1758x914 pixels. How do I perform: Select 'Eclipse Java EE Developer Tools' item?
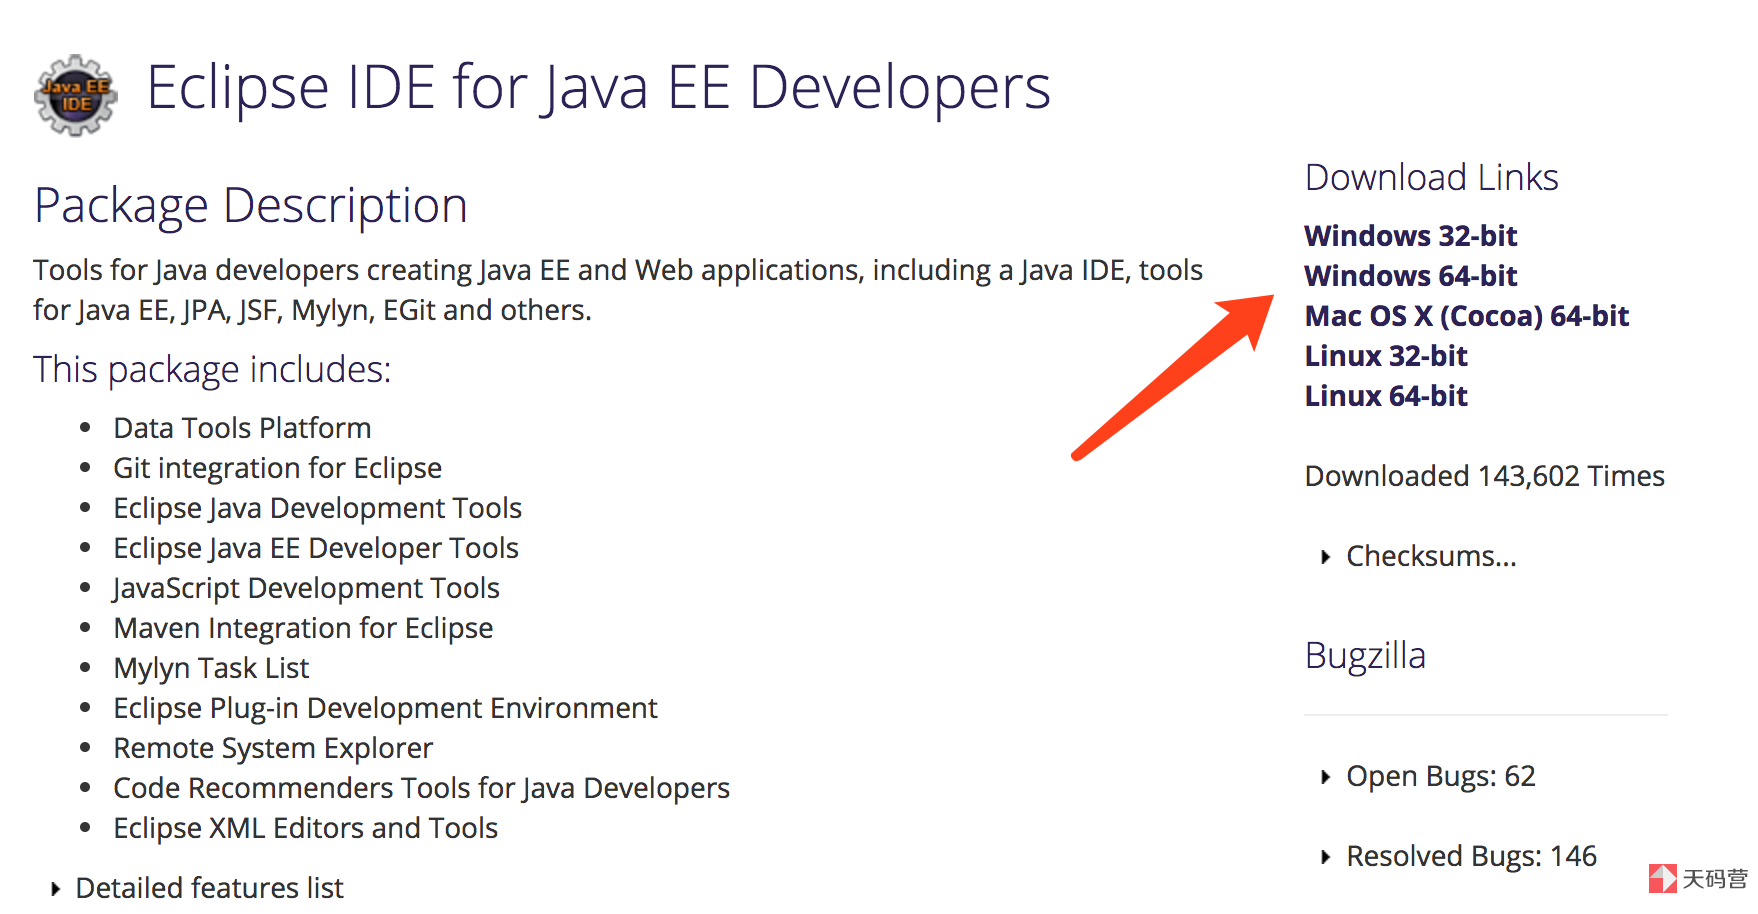[x=316, y=548]
